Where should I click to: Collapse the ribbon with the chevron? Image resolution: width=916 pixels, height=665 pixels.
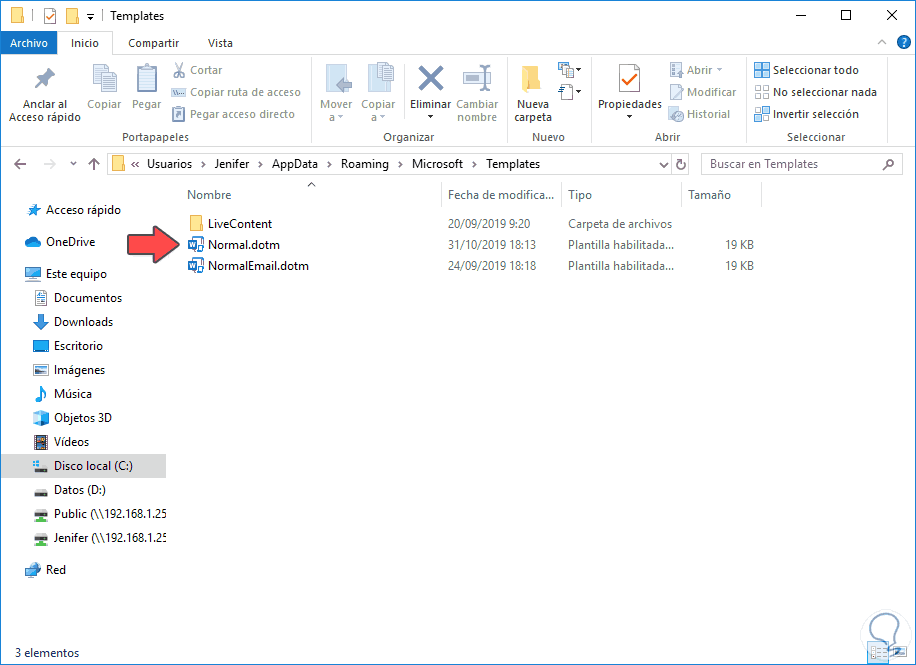click(882, 42)
